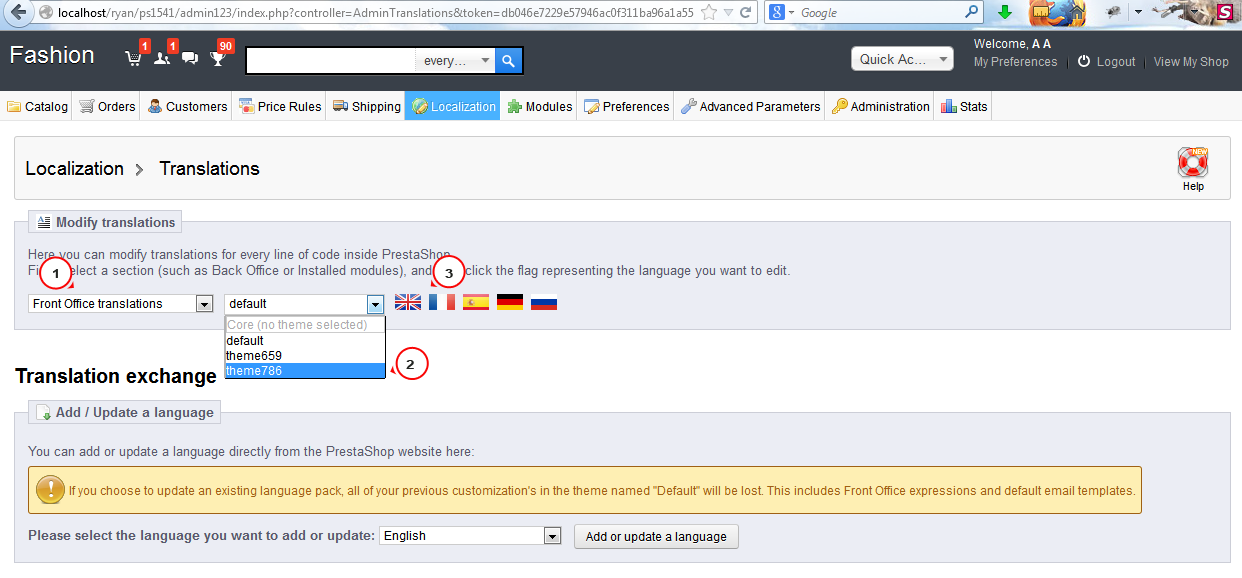Image resolution: width=1242 pixels, height=578 pixels.
Task: Open the My Preferences link
Action: tap(1015, 62)
